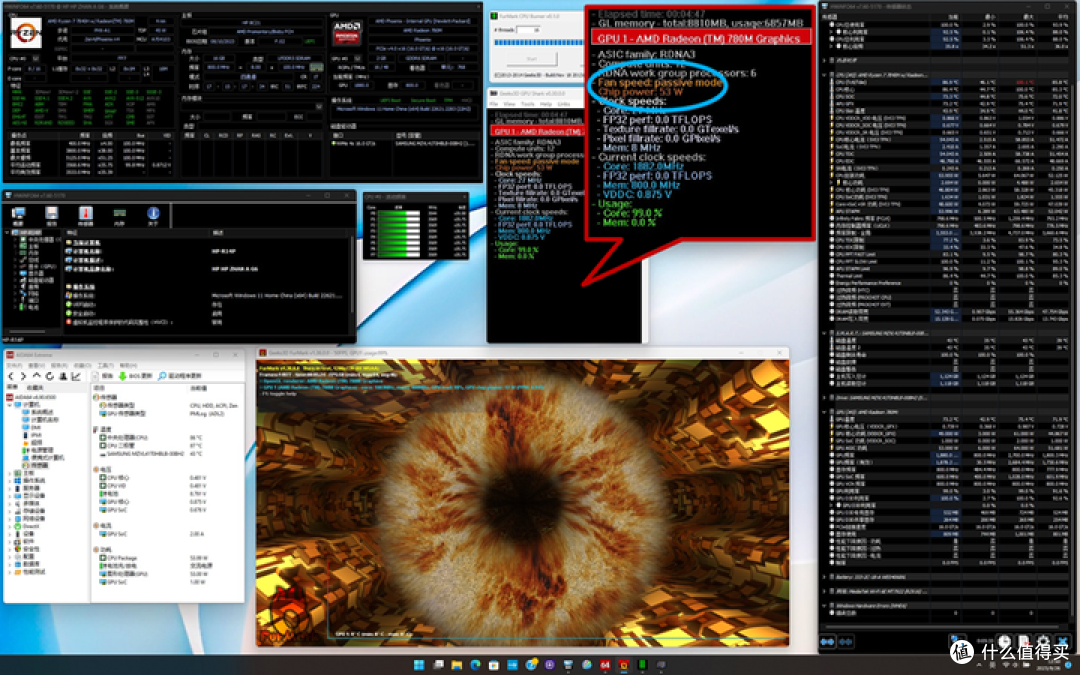This screenshot has height=675, width=1080.
Task: Launch Microsoft Edge from the taskbar
Action: [475, 665]
